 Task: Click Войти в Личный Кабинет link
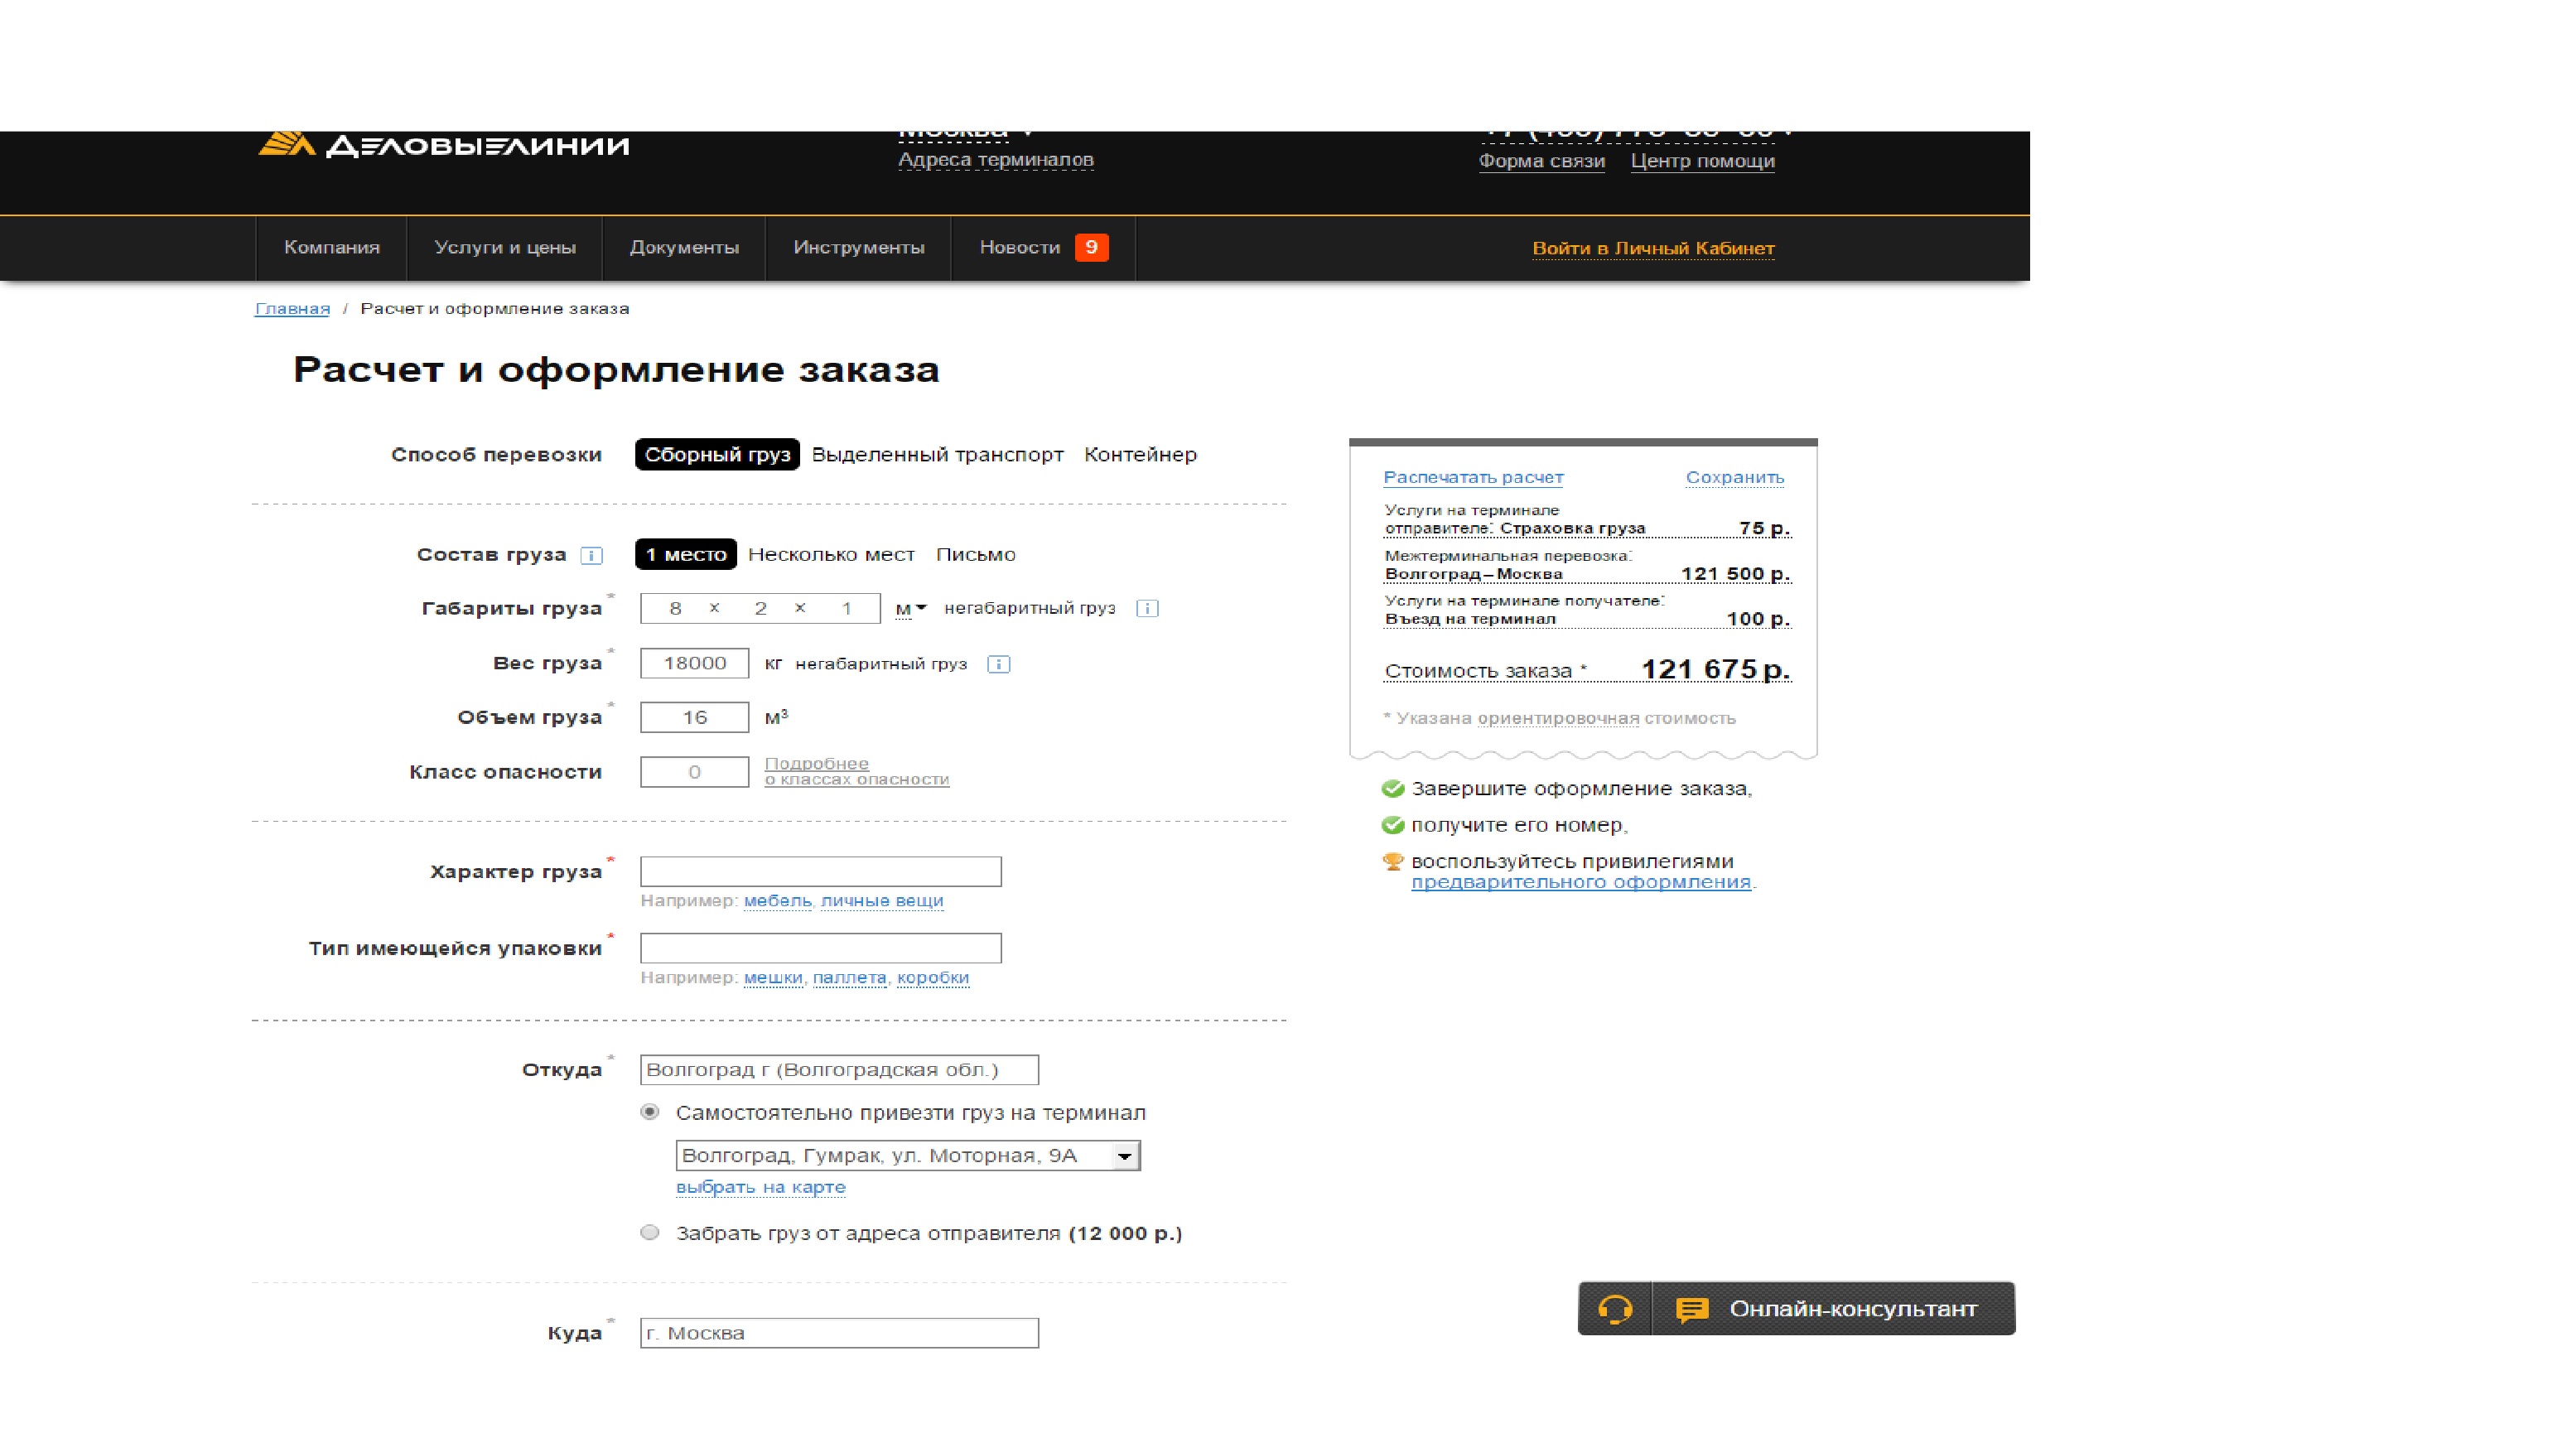1653,248
